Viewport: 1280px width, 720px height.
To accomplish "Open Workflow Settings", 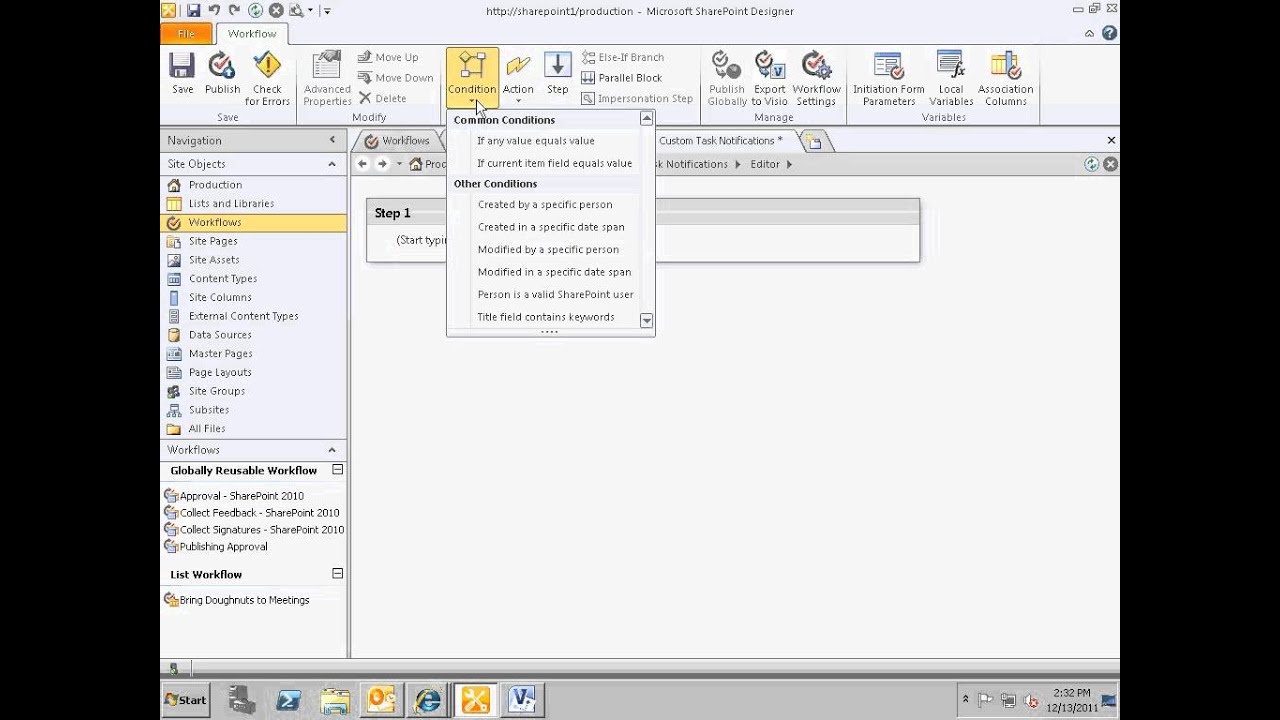I will coord(816,79).
